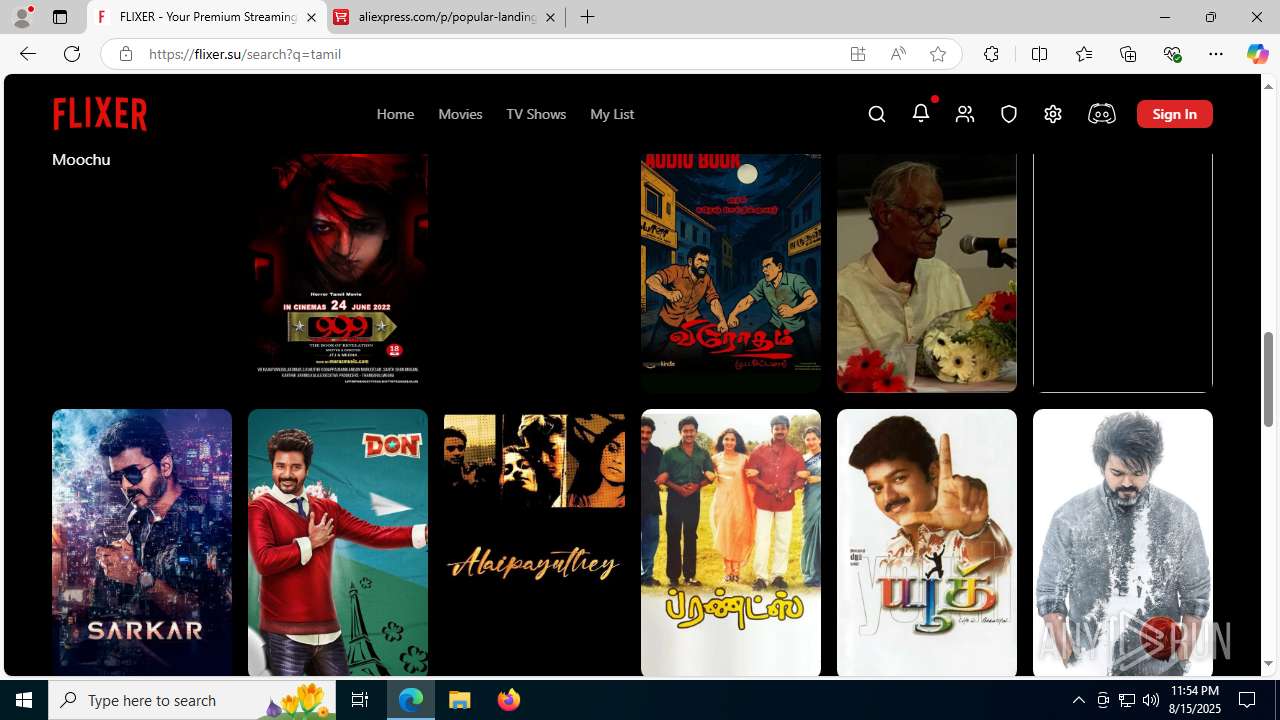Go to Home in Flixer navigation
The width and height of the screenshot is (1280, 720).
tap(395, 114)
